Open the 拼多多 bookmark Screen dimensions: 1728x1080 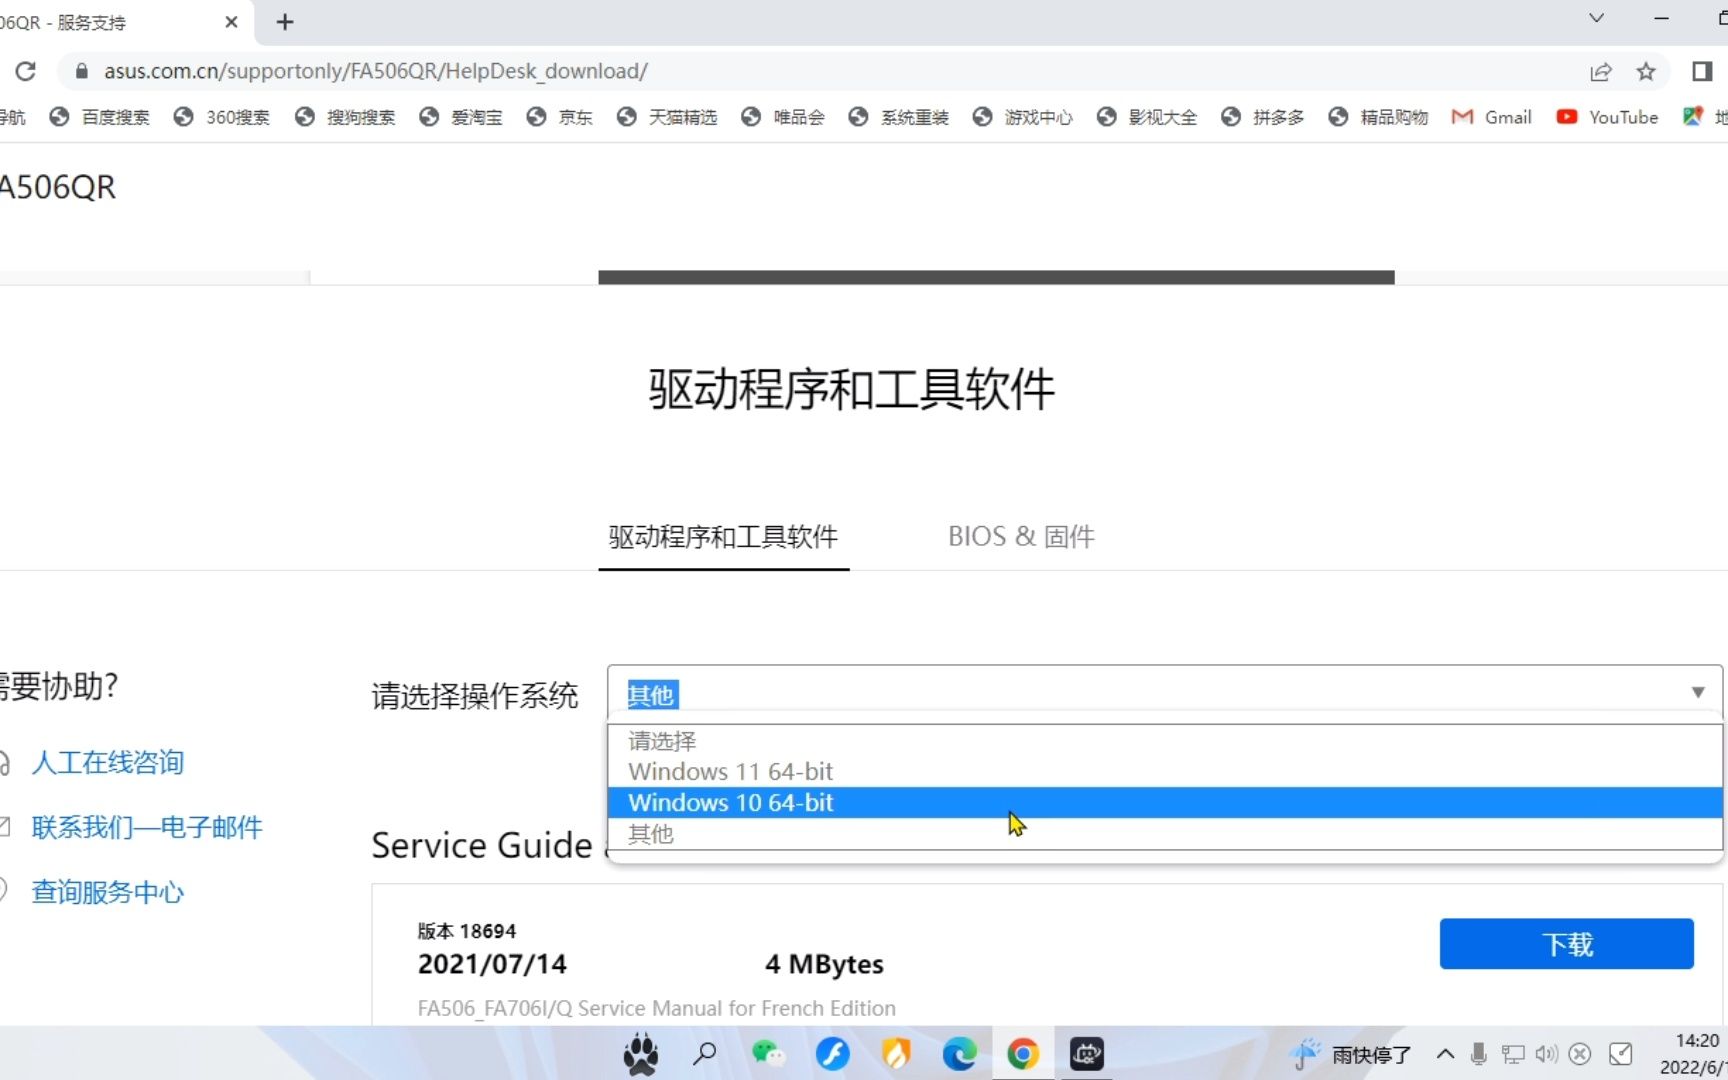click(1263, 117)
